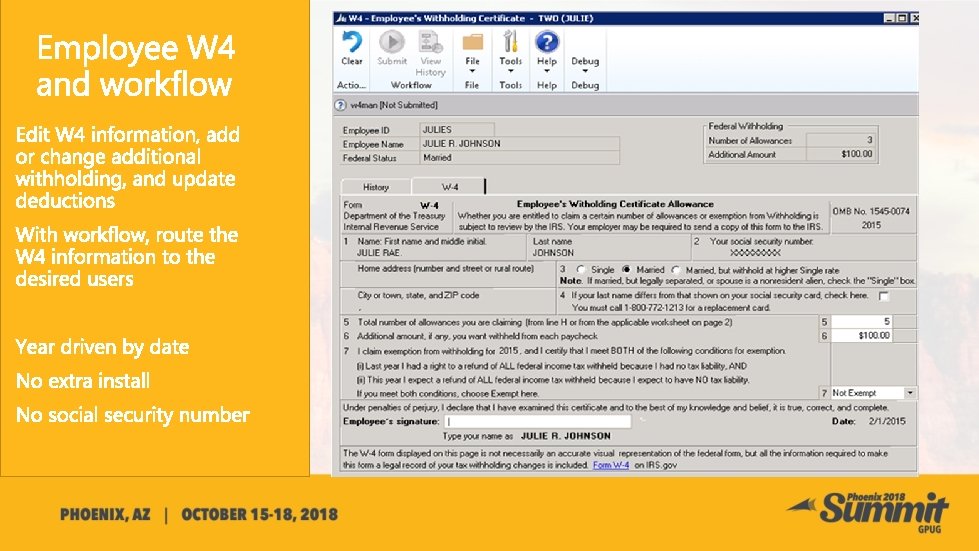
Task: Open the File folder icon
Action: point(473,42)
